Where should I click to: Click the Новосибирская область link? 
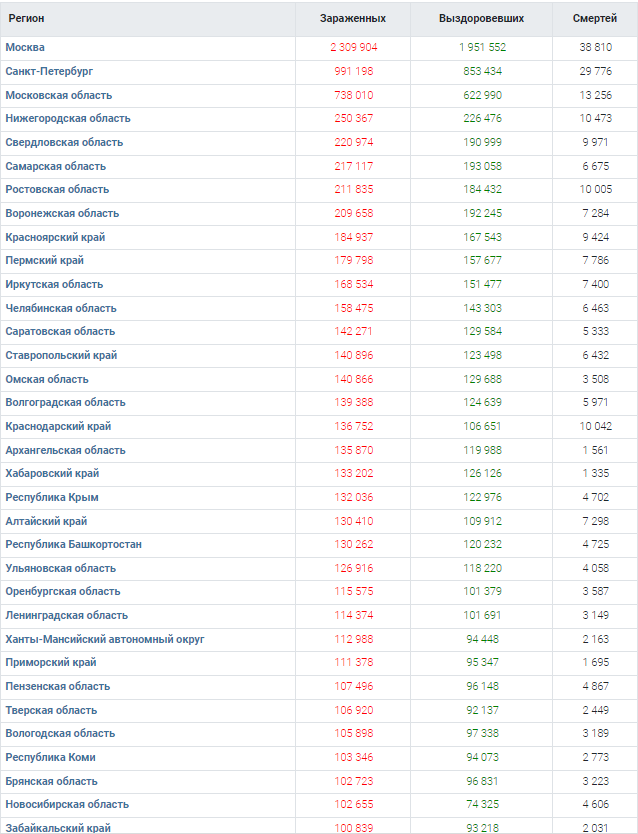pos(67,804)
